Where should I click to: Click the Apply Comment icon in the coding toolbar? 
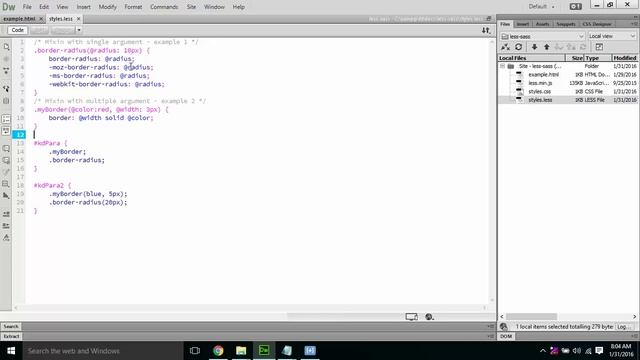[x=6, y=149]
